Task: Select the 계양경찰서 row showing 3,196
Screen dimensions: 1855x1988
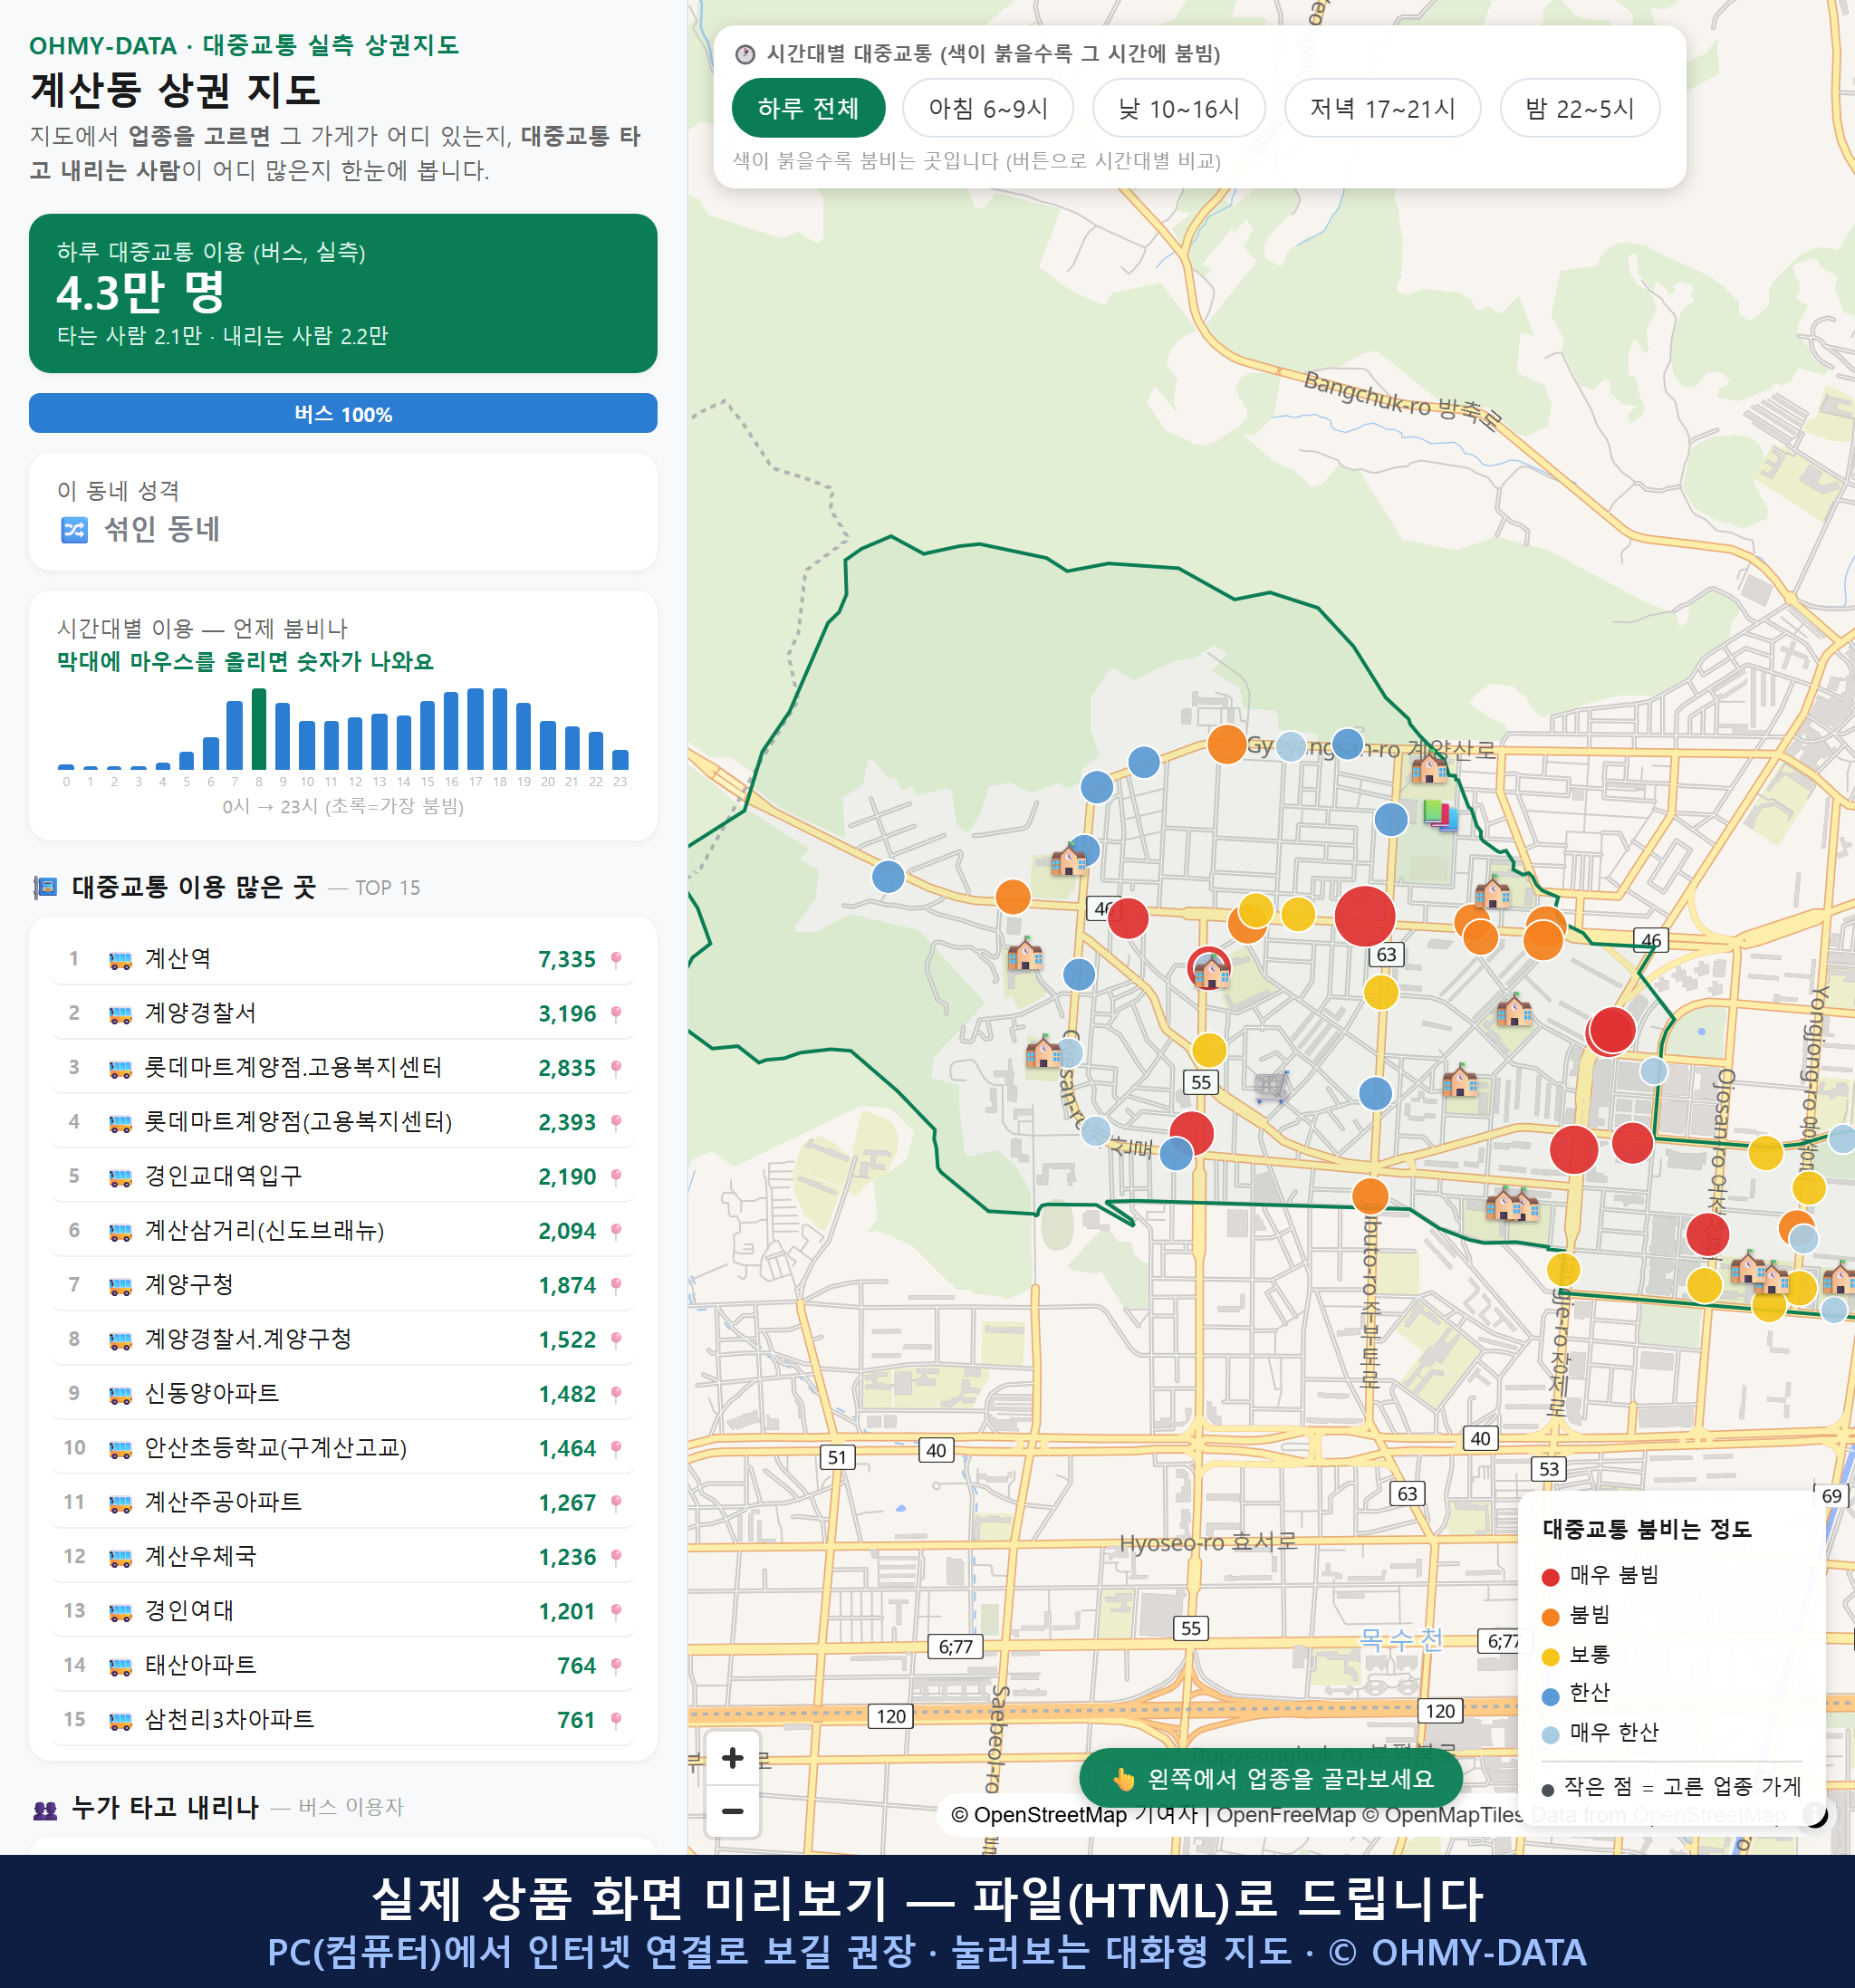Action: [343, 1013]
